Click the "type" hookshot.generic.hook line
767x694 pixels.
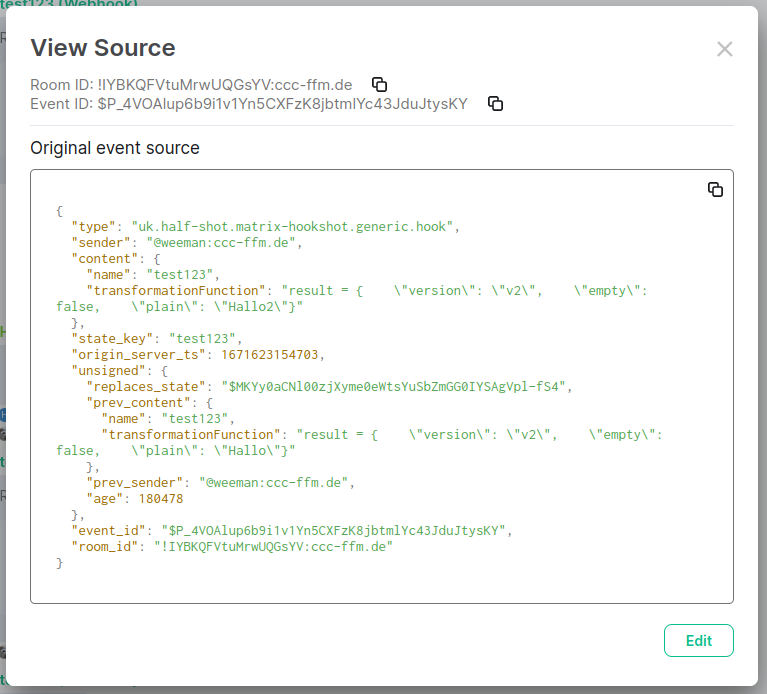266,227
